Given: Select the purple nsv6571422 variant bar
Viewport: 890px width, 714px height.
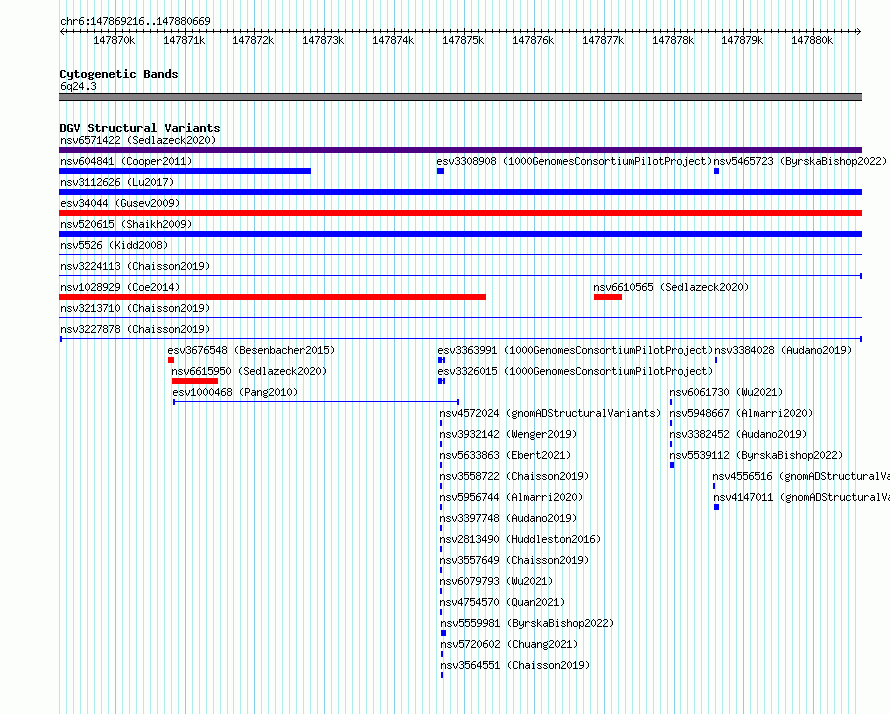Looking at the screenshot, I should pos(460,150).
